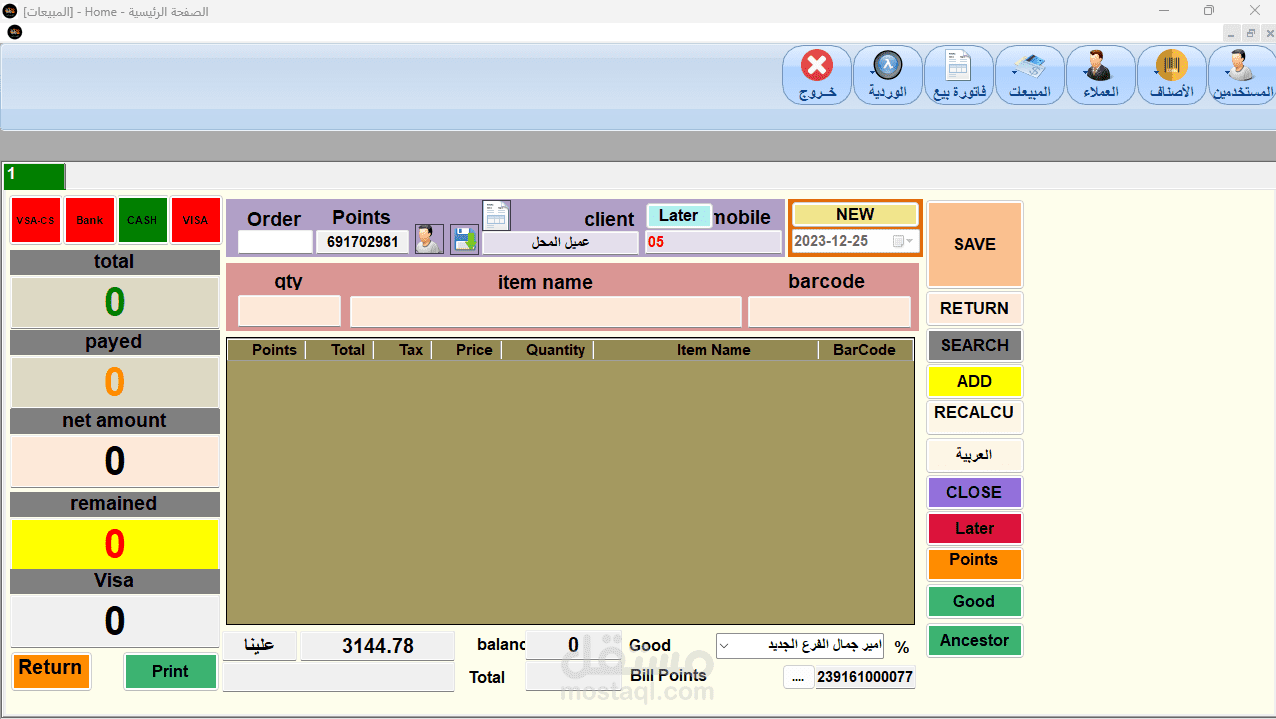Click the net amount value box
This screenshot has width=1276, height=719.
point(115,462)
